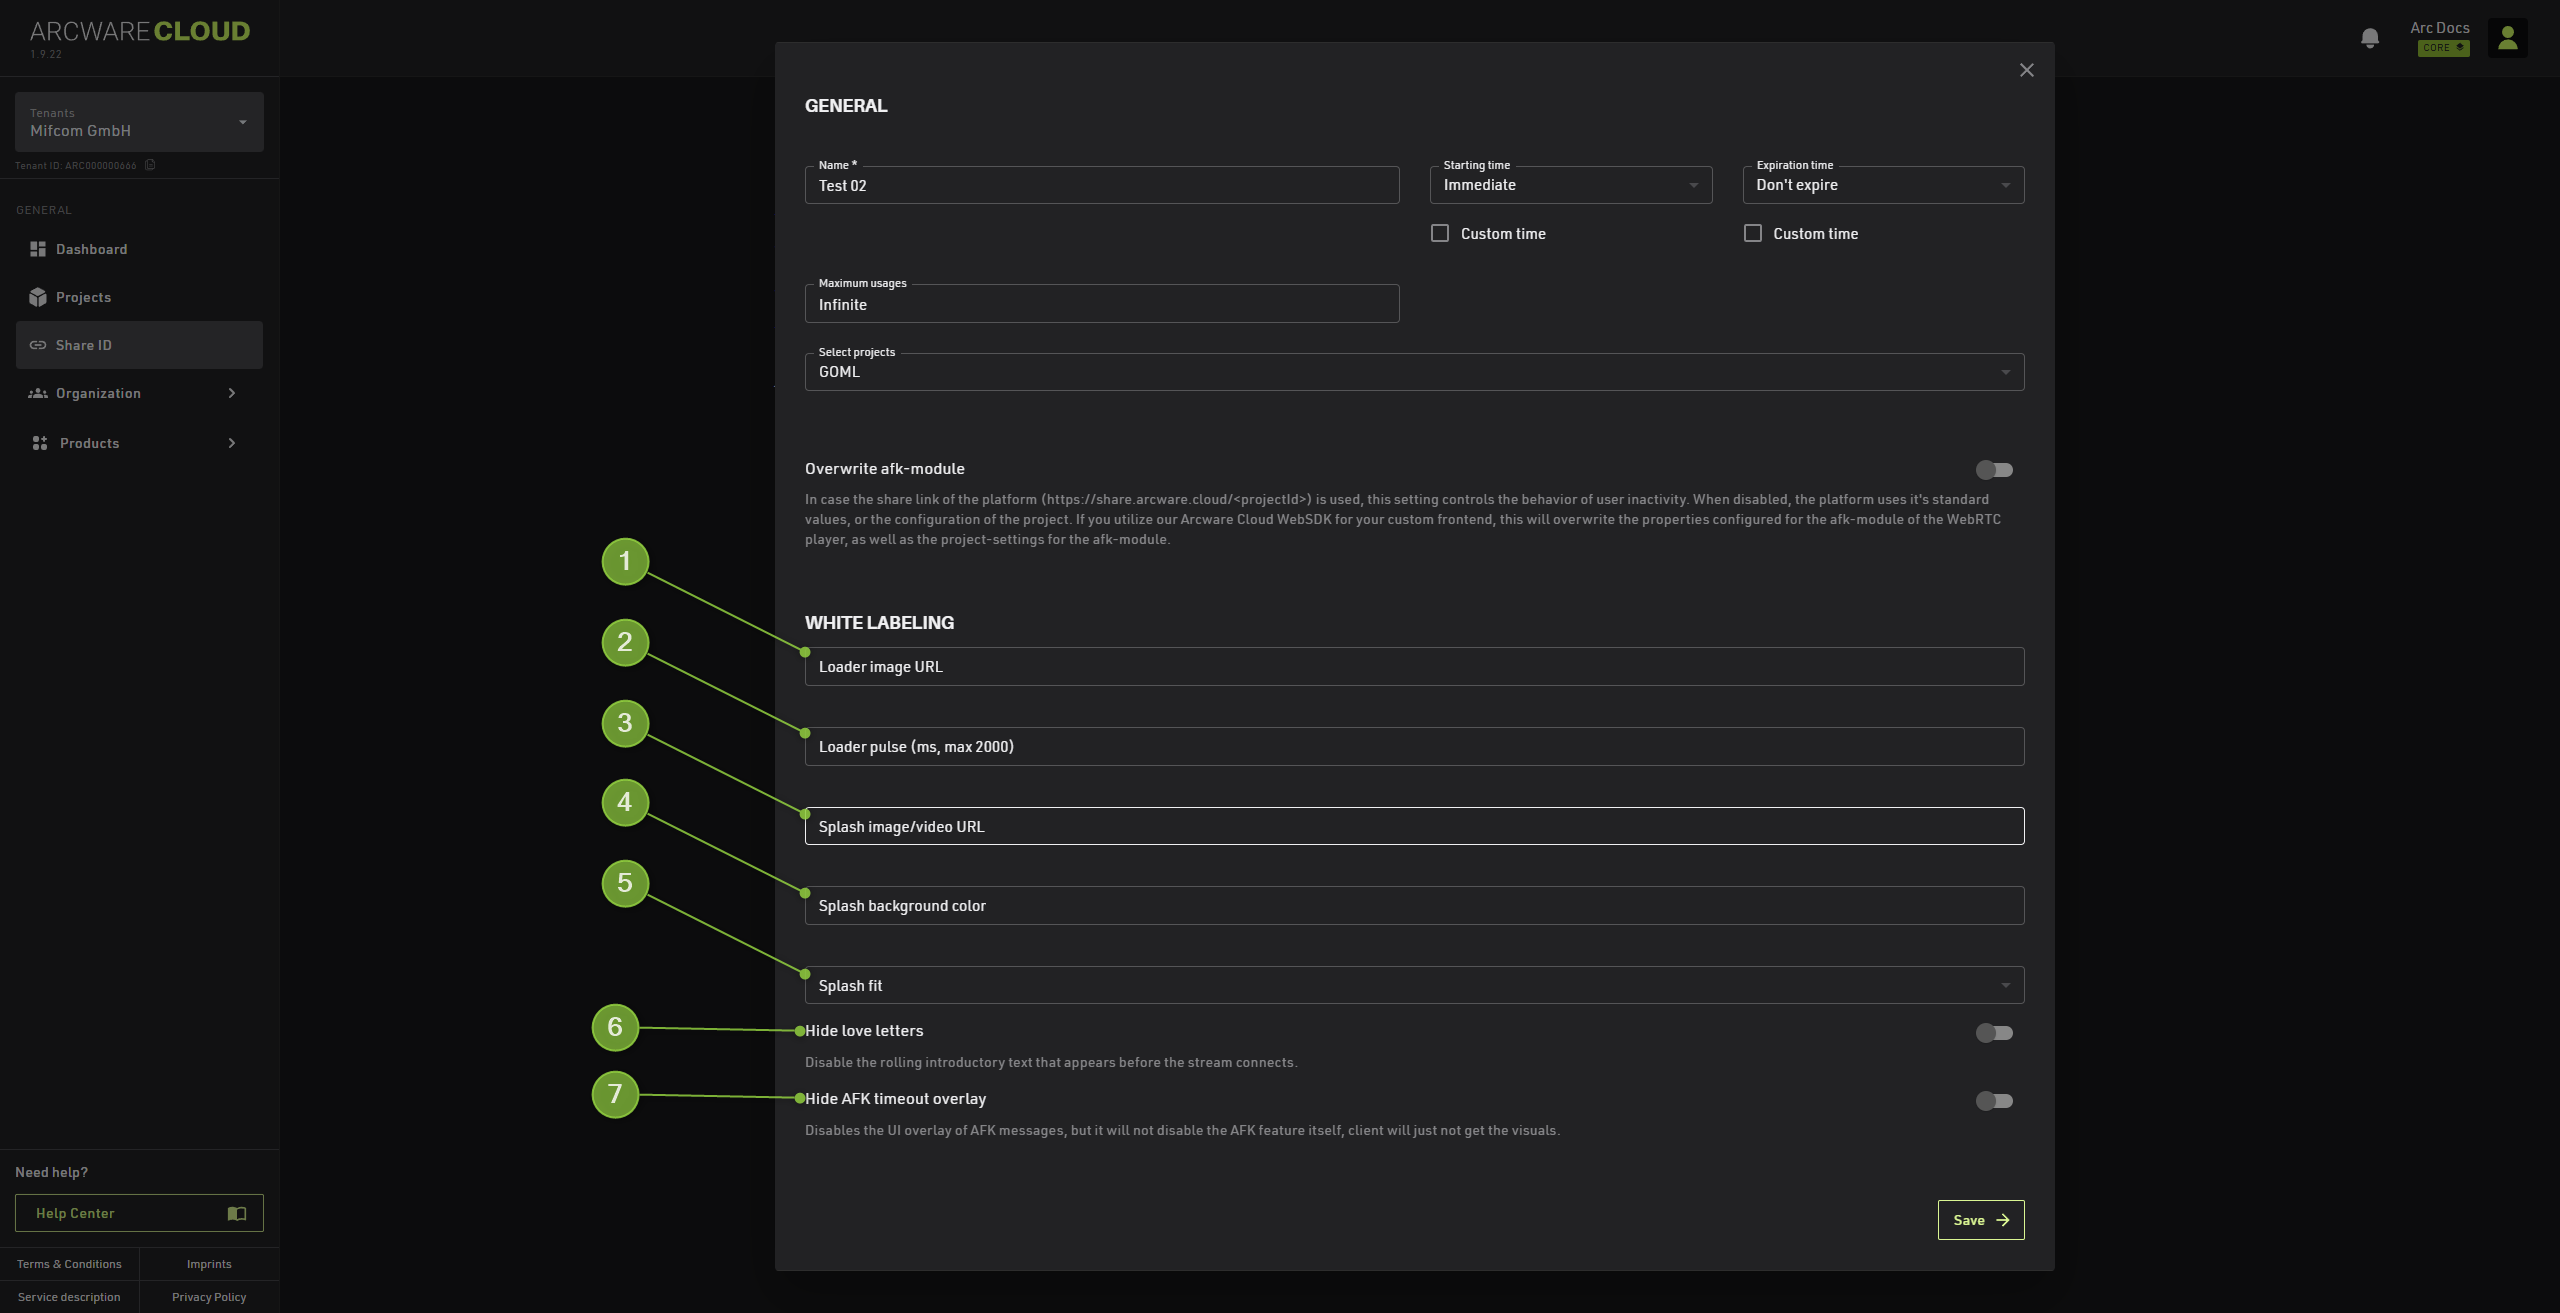Image resolution: width=2560 pixels, height=1313 pixels.
Task: Expand the Splash fit dropdown
Action: tap(1414, 985)
